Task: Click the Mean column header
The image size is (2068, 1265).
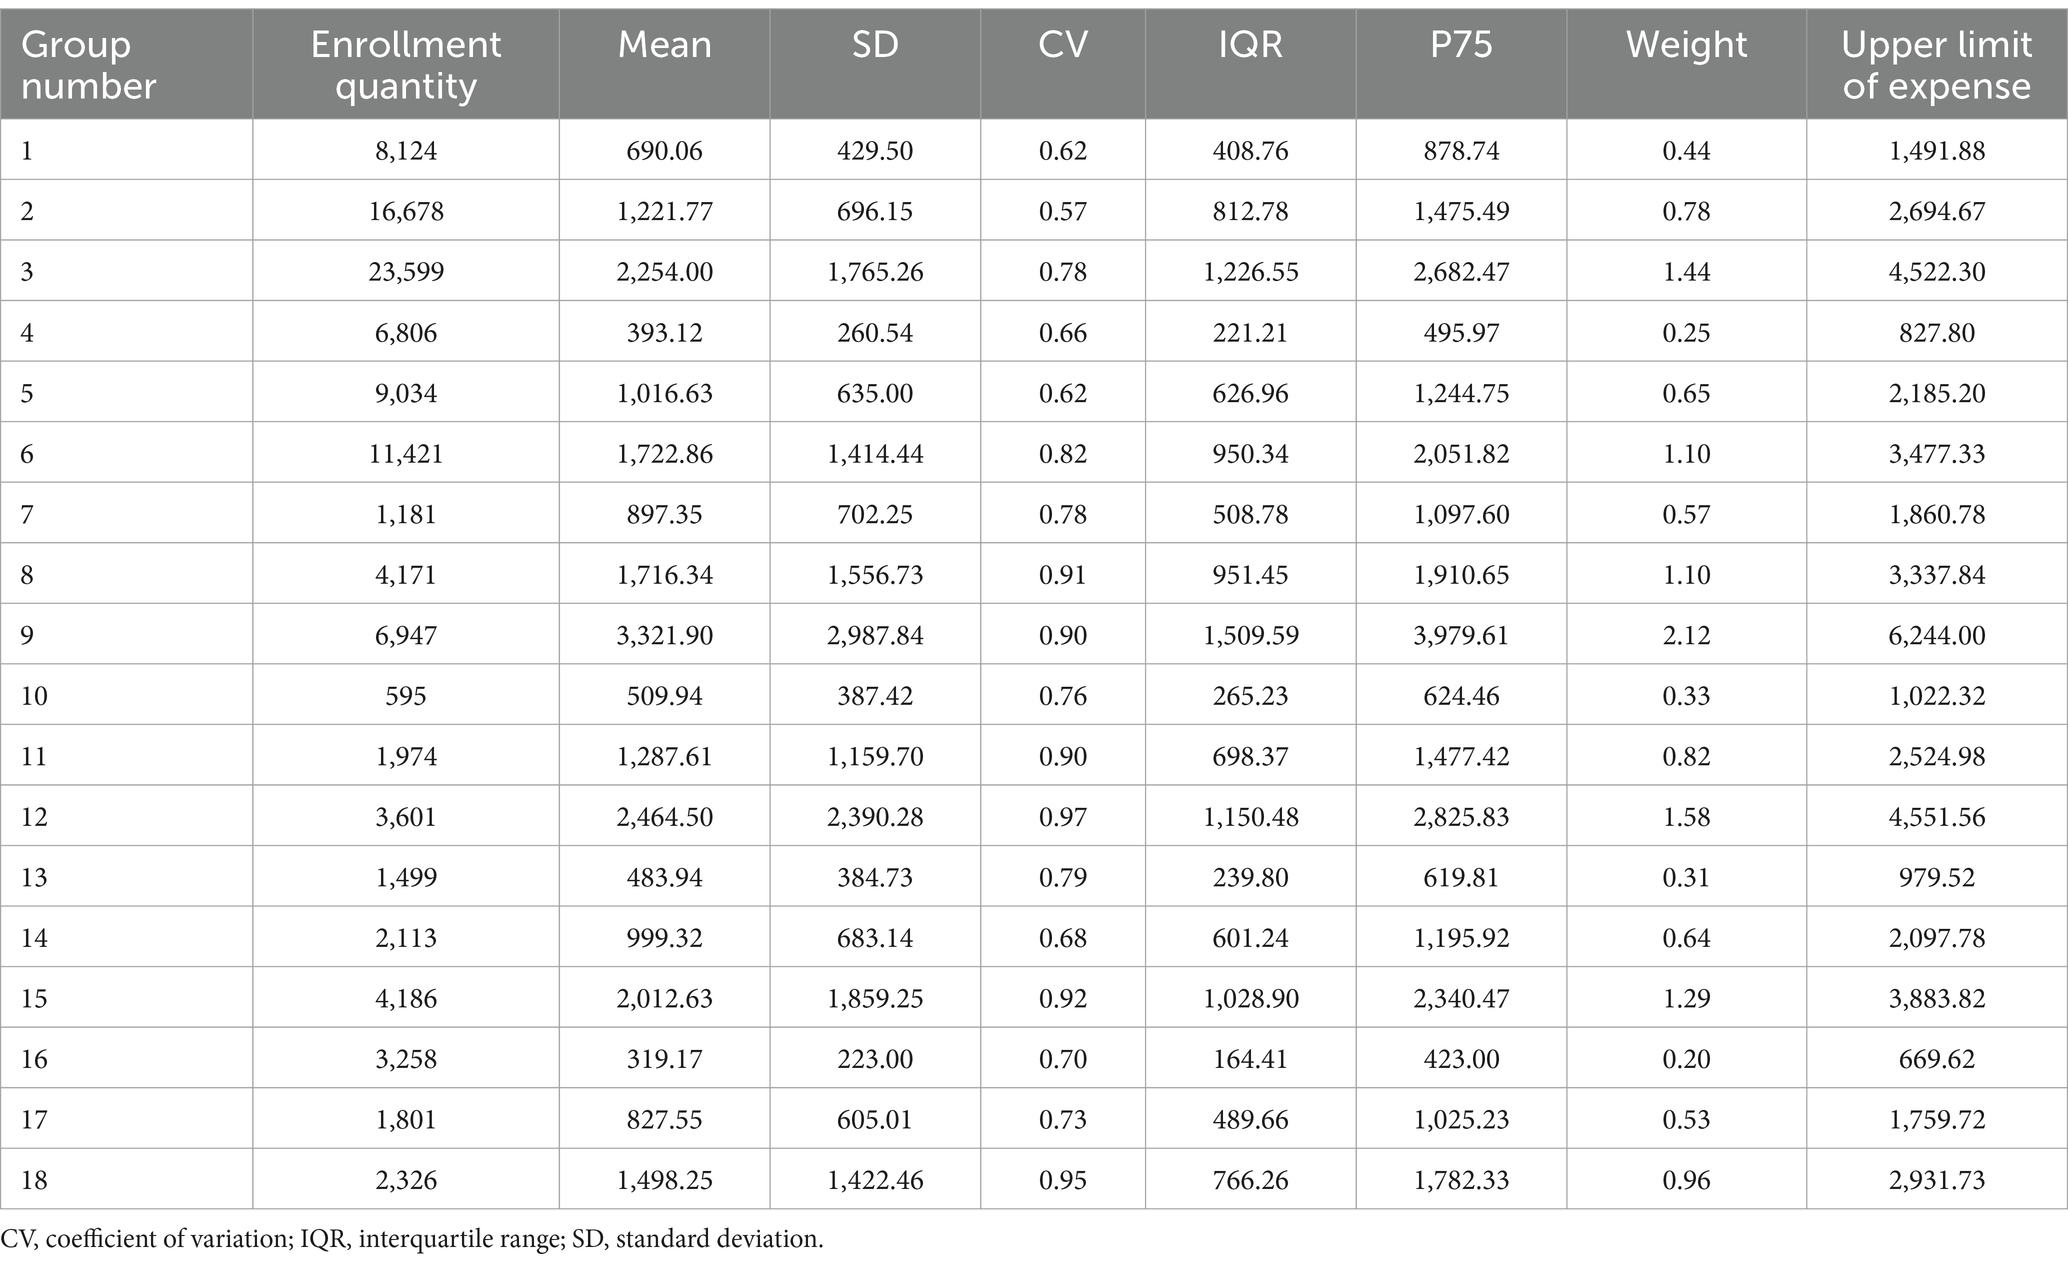Action: coord(664,45)
